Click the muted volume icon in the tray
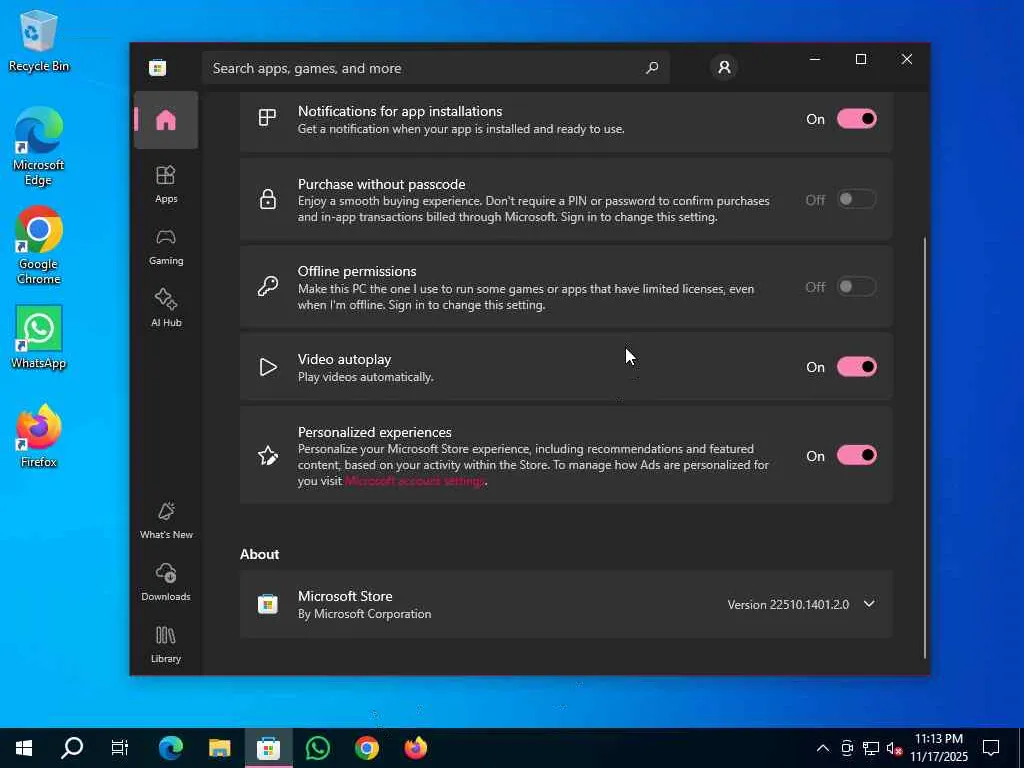 [893, 748]
